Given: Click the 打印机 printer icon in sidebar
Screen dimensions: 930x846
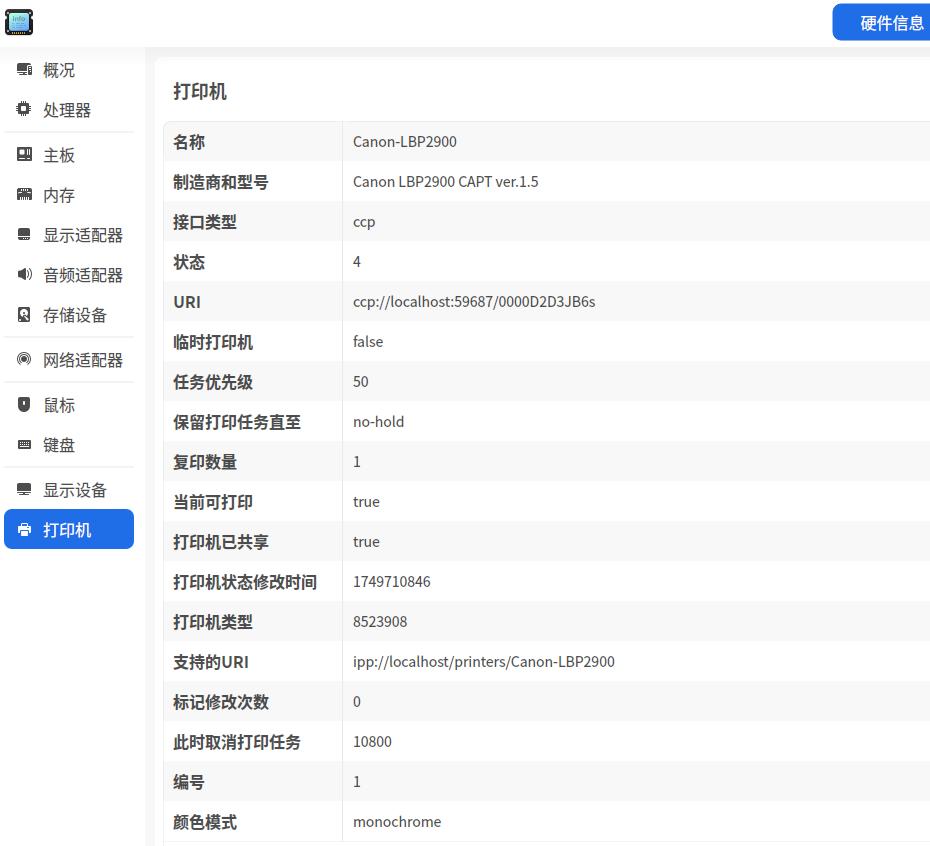Looking at the screenshot, I should click(24, 530).
